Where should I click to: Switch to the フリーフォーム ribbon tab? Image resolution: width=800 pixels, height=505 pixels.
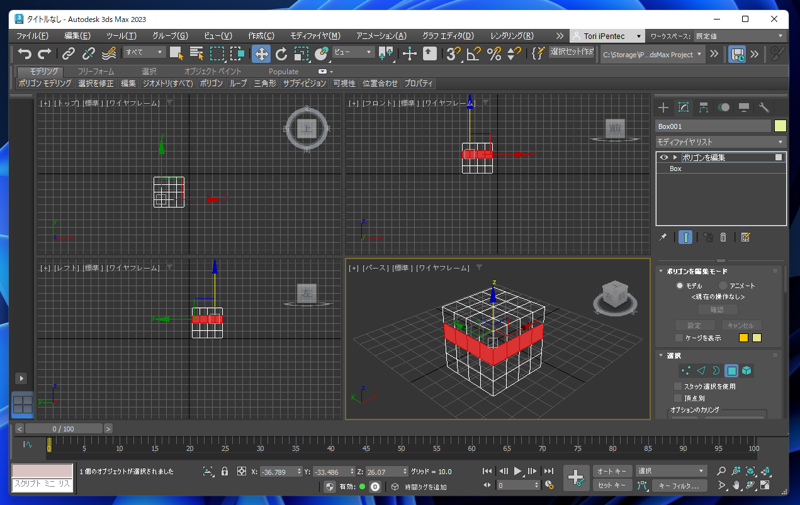coord(96,71)
